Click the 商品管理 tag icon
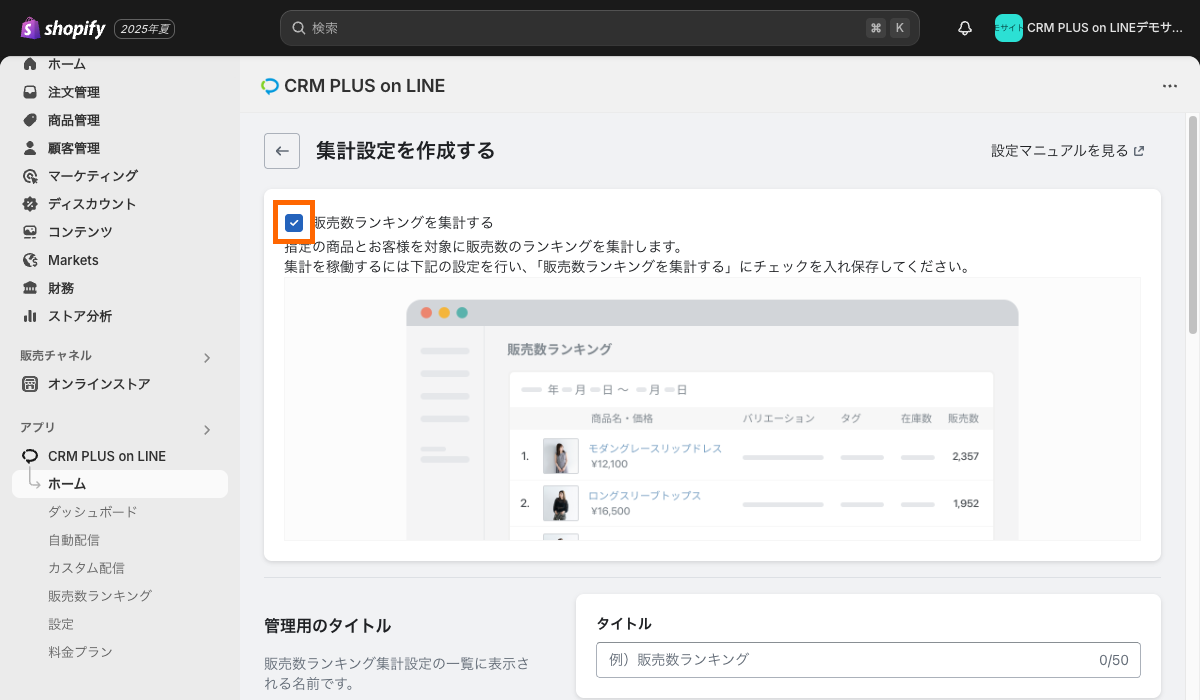The width and height of the screenshot is (1200, 700). click(x=30, y=120)
